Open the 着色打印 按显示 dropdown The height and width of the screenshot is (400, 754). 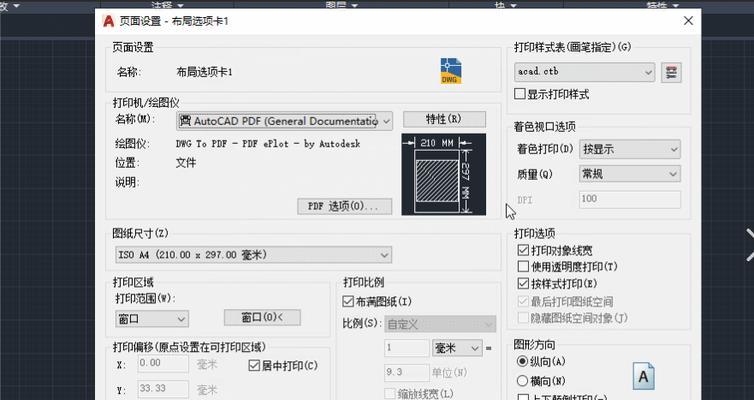(630, 150)
